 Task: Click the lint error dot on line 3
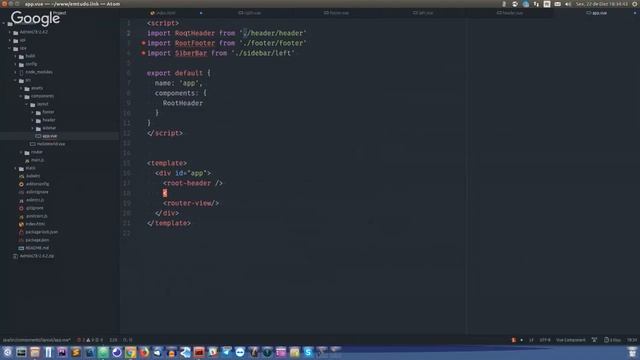144,43
